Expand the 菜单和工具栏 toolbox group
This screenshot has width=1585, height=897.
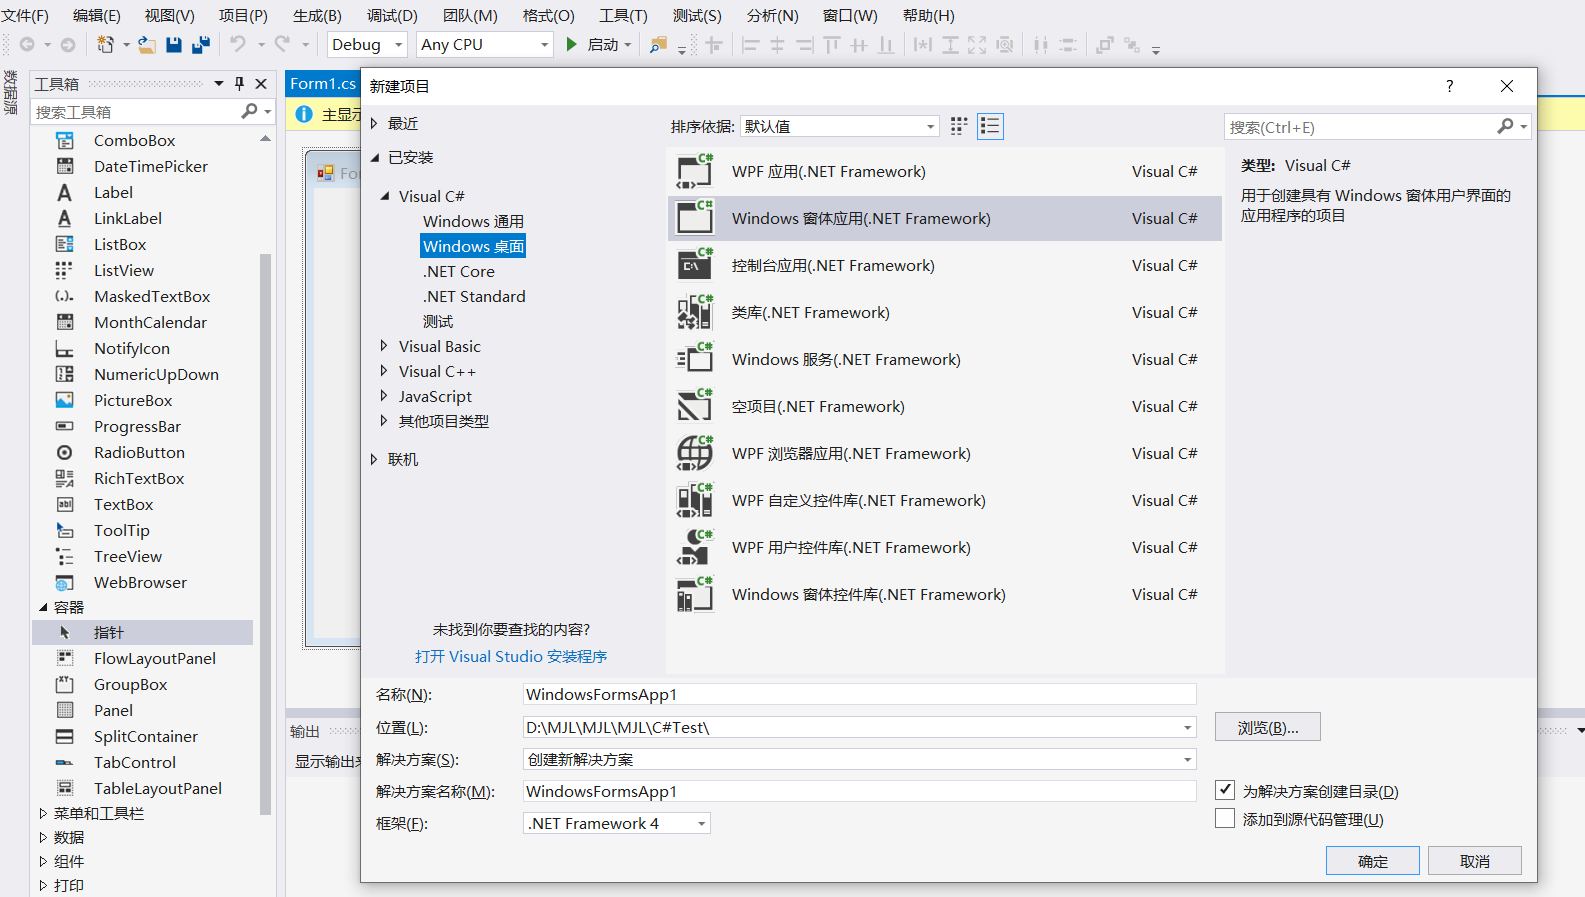[43, 813]
